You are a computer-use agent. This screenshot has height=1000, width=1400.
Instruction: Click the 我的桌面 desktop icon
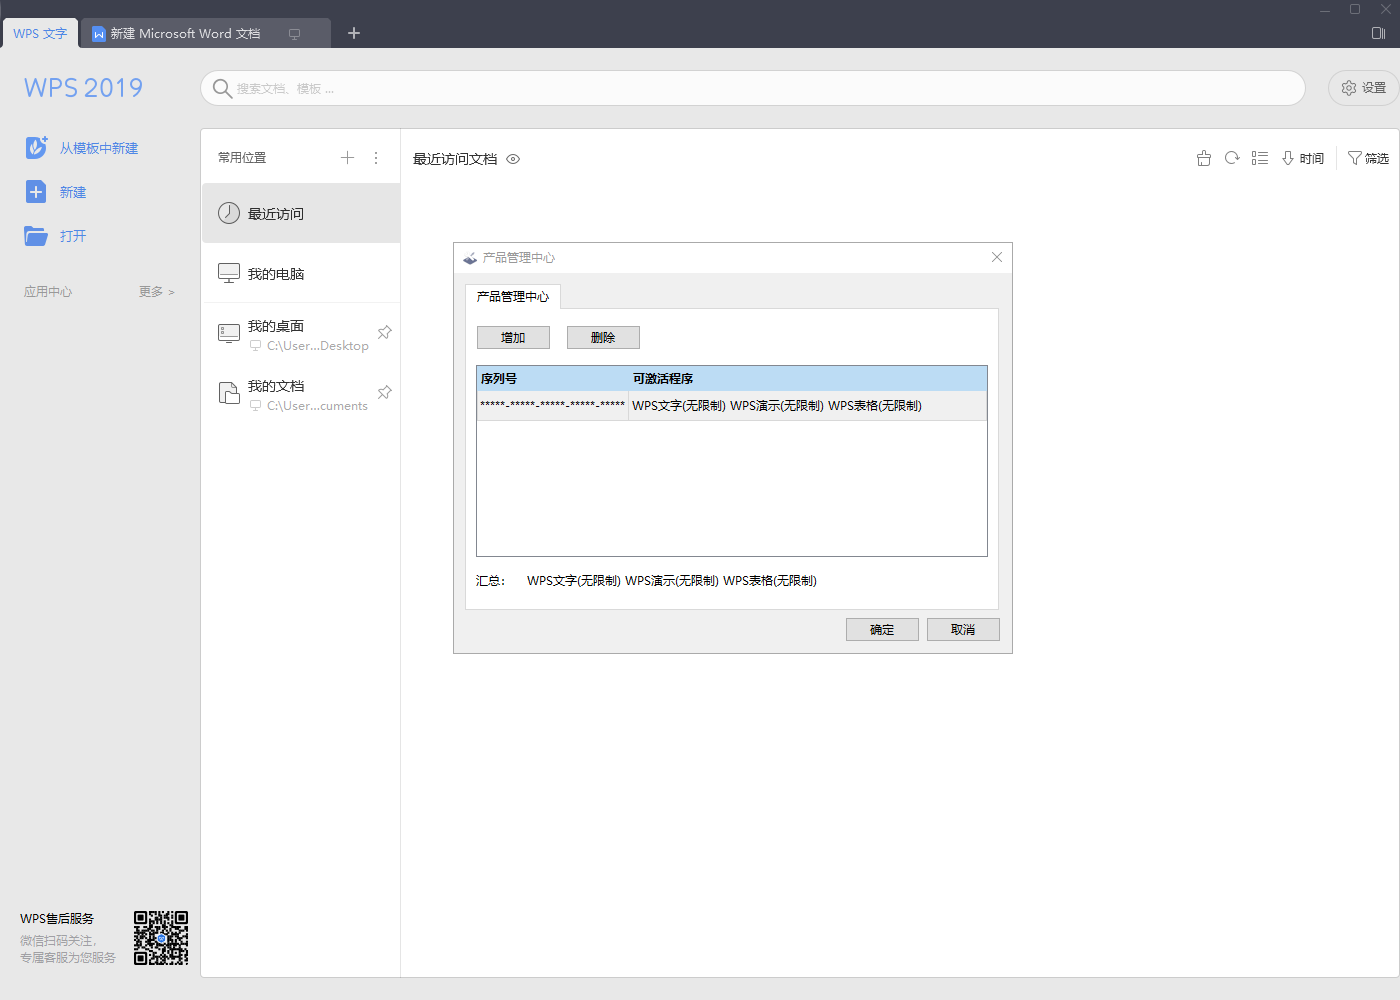point(229,333)
